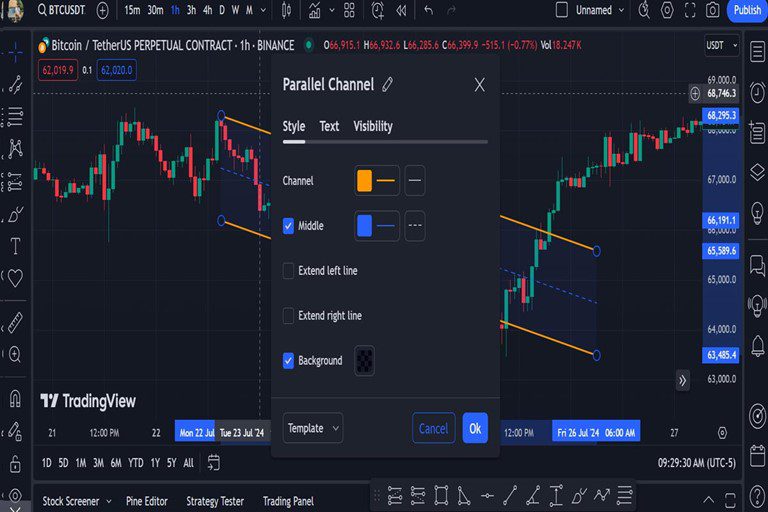This screenshot has width=768, height=512.
Task: Open the Middle line style dropdown
Action: pyautogui.click(x=415, y=225)
